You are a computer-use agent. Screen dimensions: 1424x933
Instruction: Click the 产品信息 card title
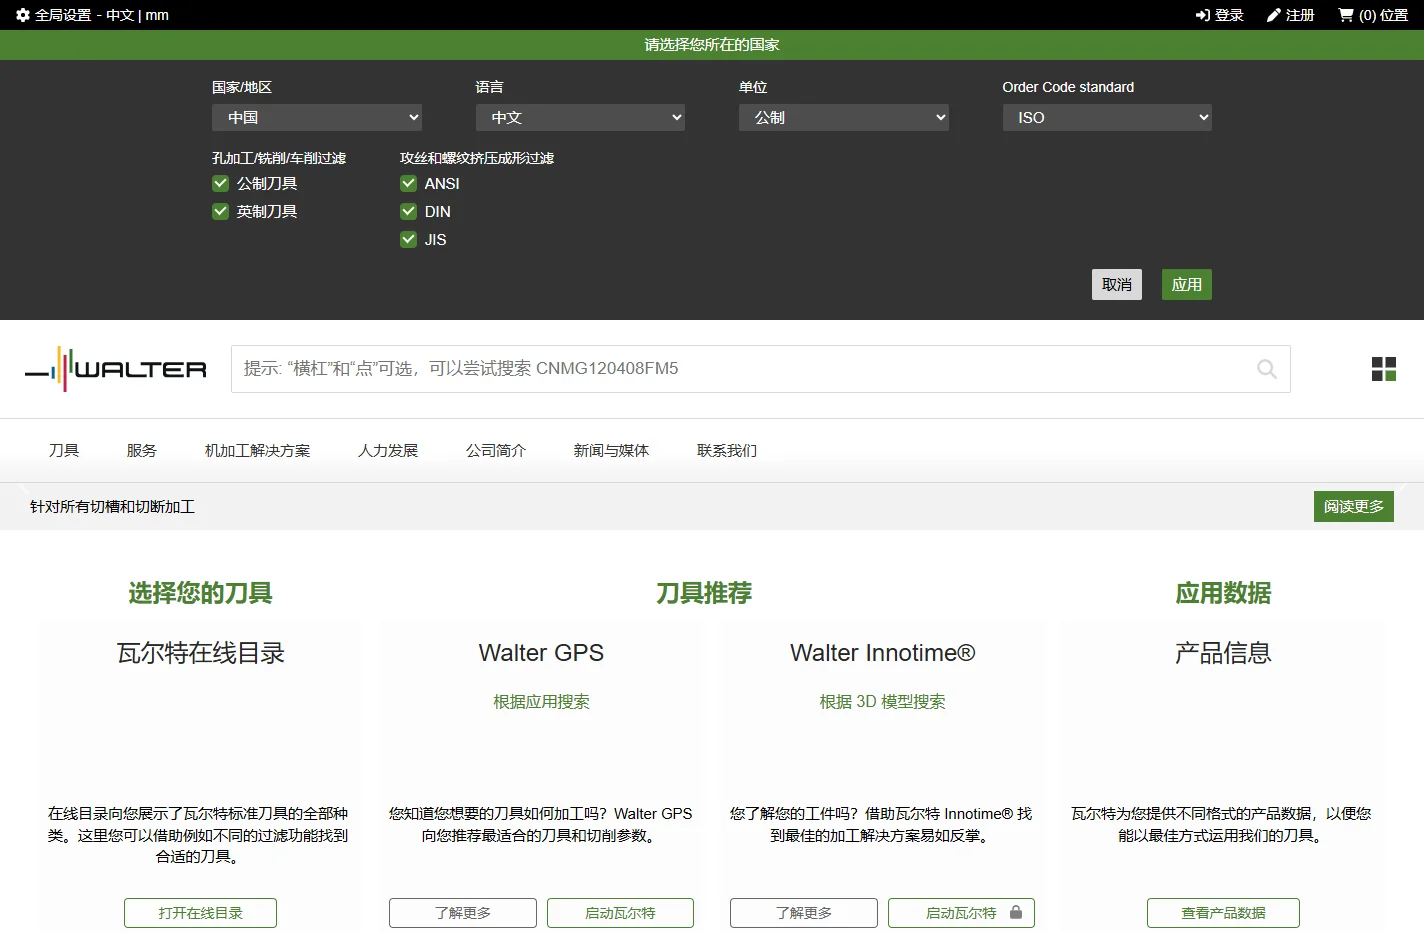[x=1223, y=653]
